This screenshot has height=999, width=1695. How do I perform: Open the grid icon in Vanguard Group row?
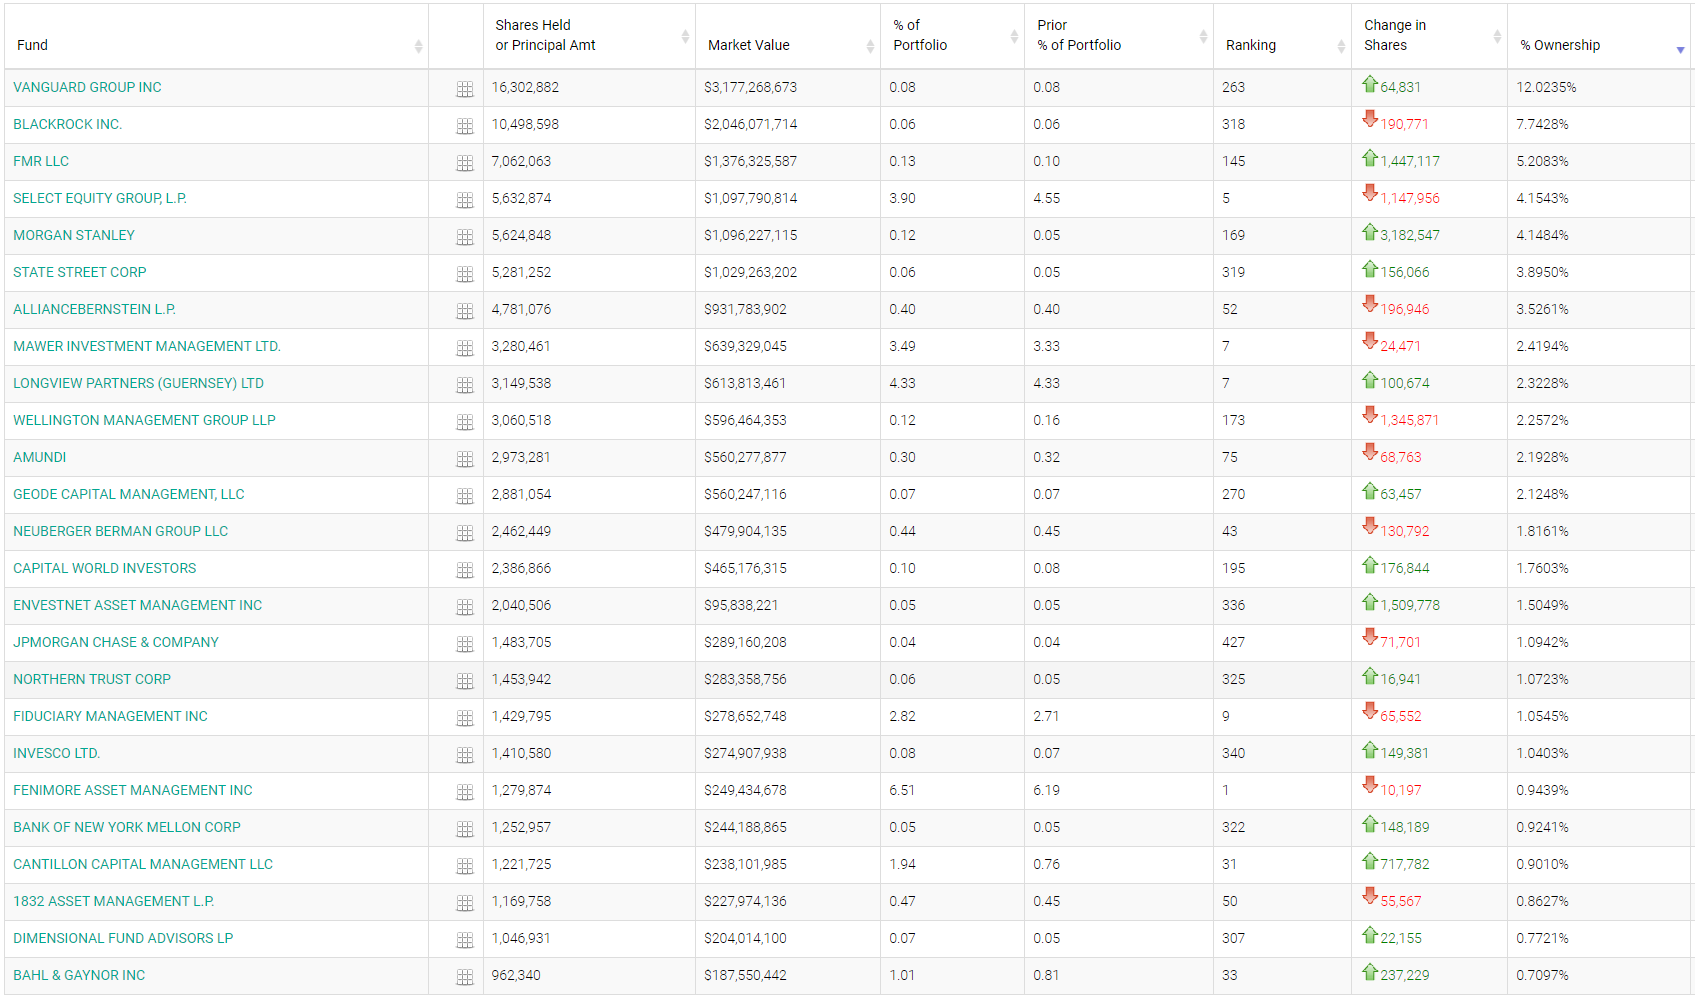[465, 89]
